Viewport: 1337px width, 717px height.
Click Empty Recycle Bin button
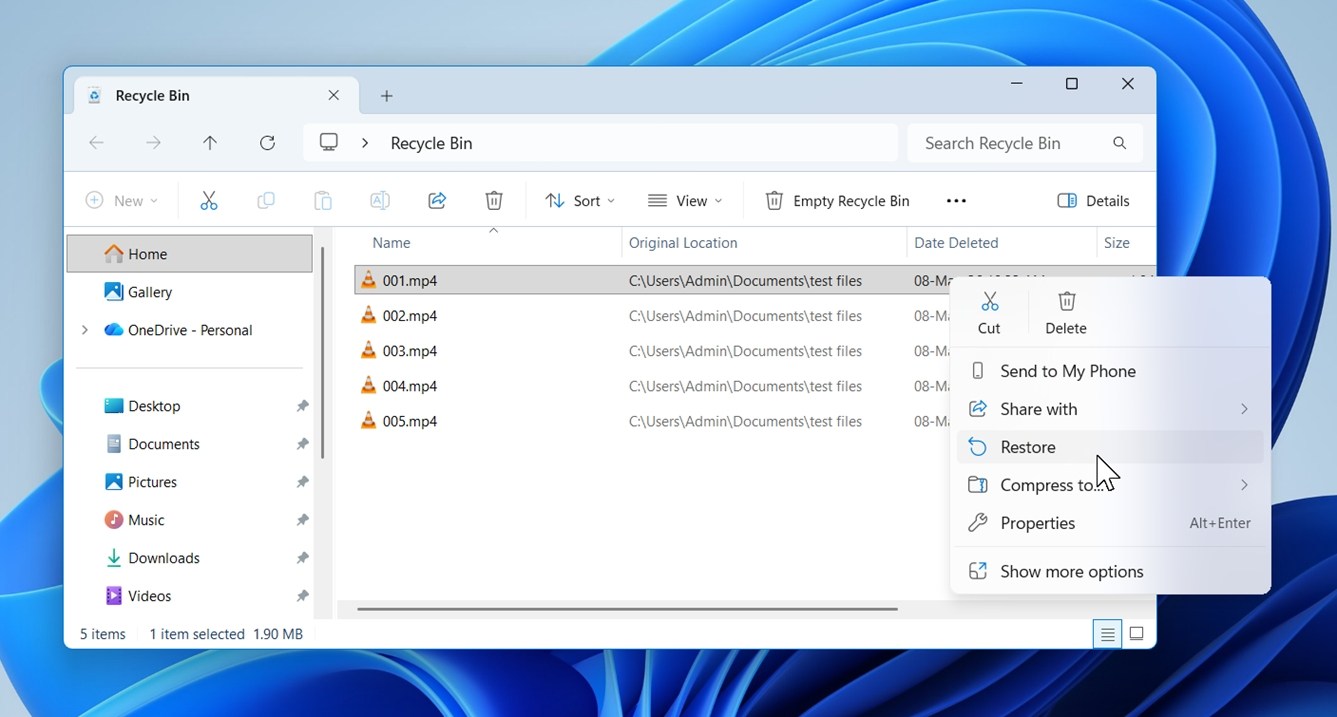838,201
